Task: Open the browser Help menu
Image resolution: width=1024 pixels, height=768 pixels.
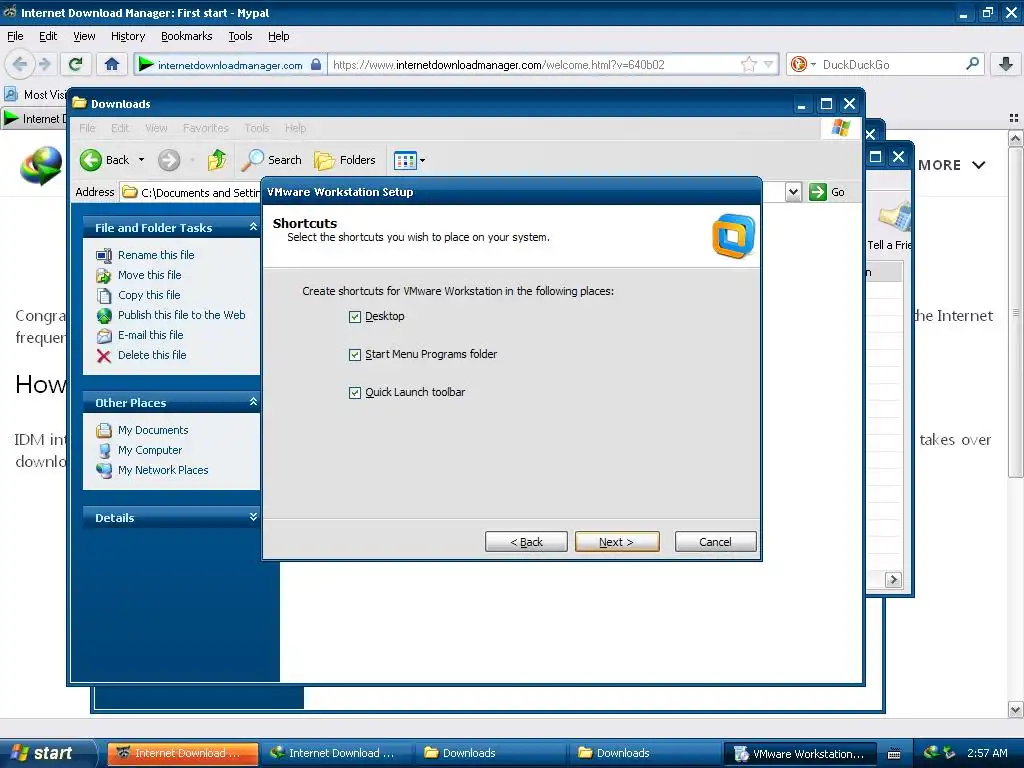Action: coord(278,36)
